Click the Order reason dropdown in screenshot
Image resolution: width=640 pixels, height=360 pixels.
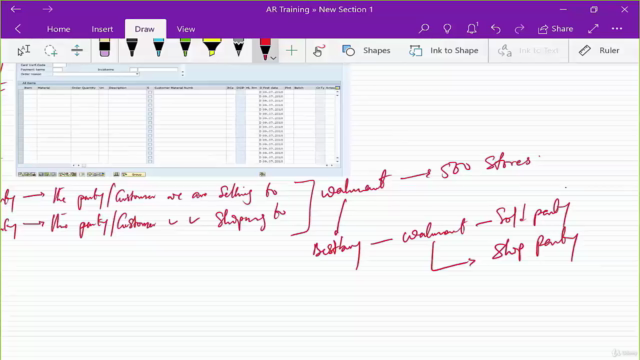(96, 74)
